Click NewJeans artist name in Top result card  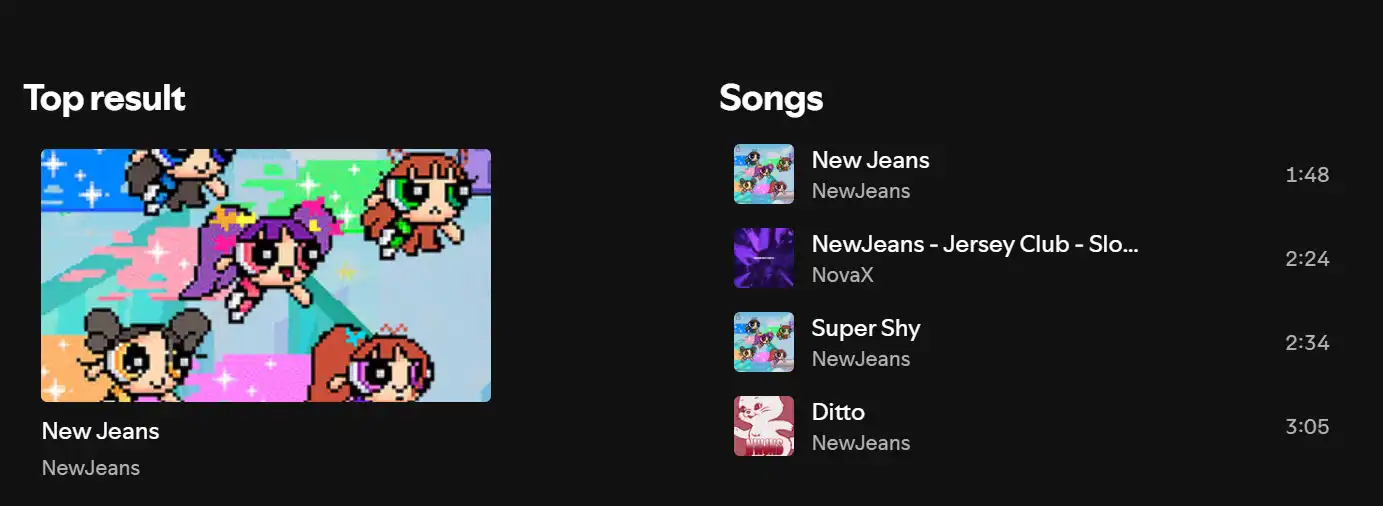click(91, 468)
